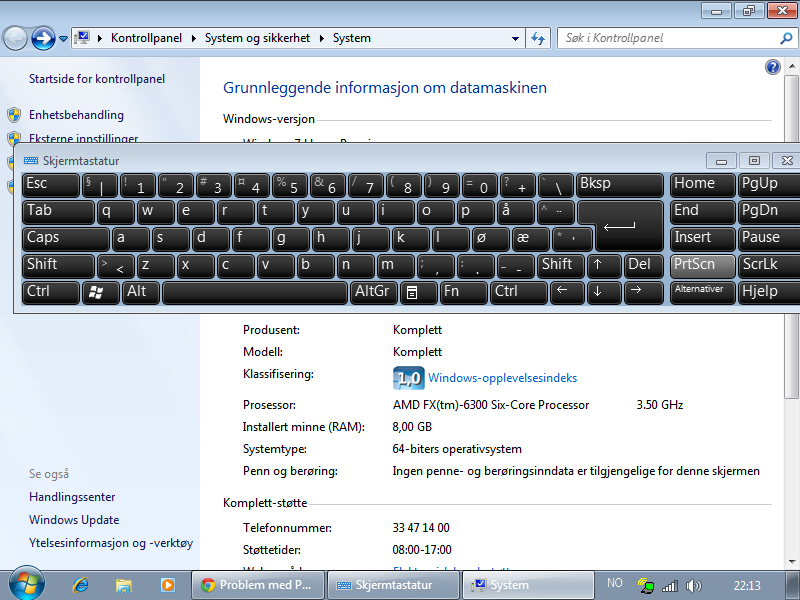
Task: Toggle left Shift key on Skjermtastatur
Action: (58, 266)
